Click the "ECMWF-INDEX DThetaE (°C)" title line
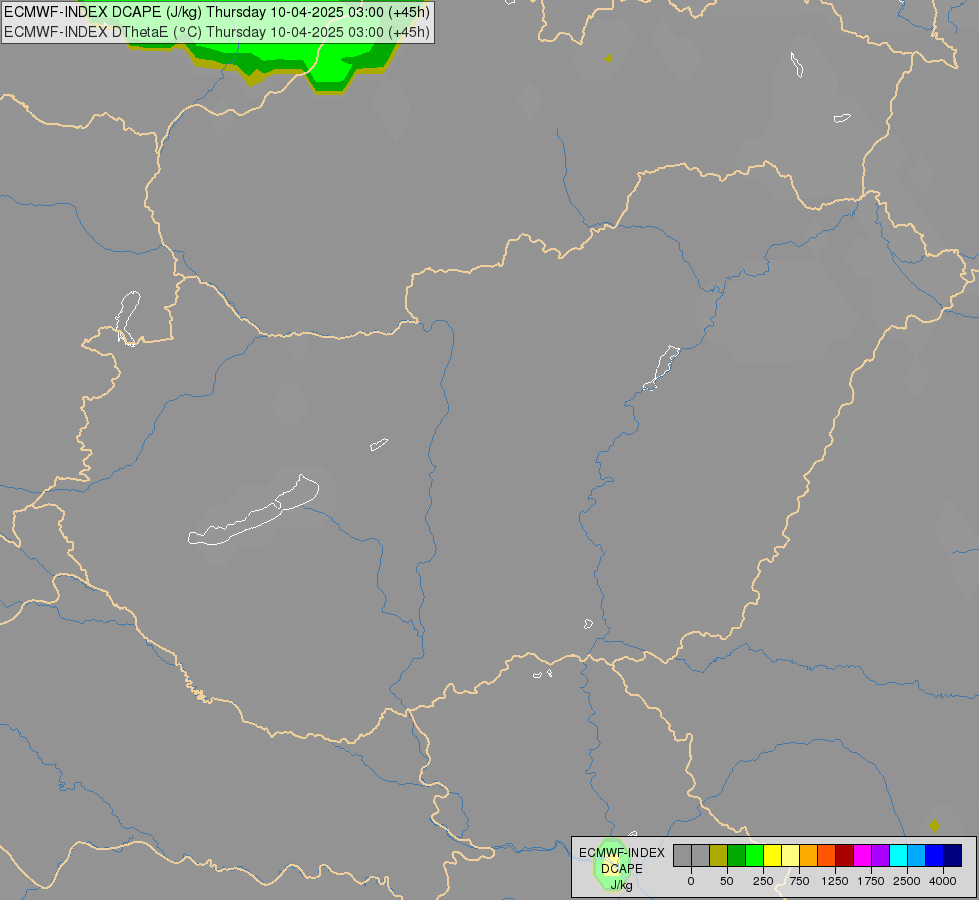979x900 pixels. tap(217, 32)
